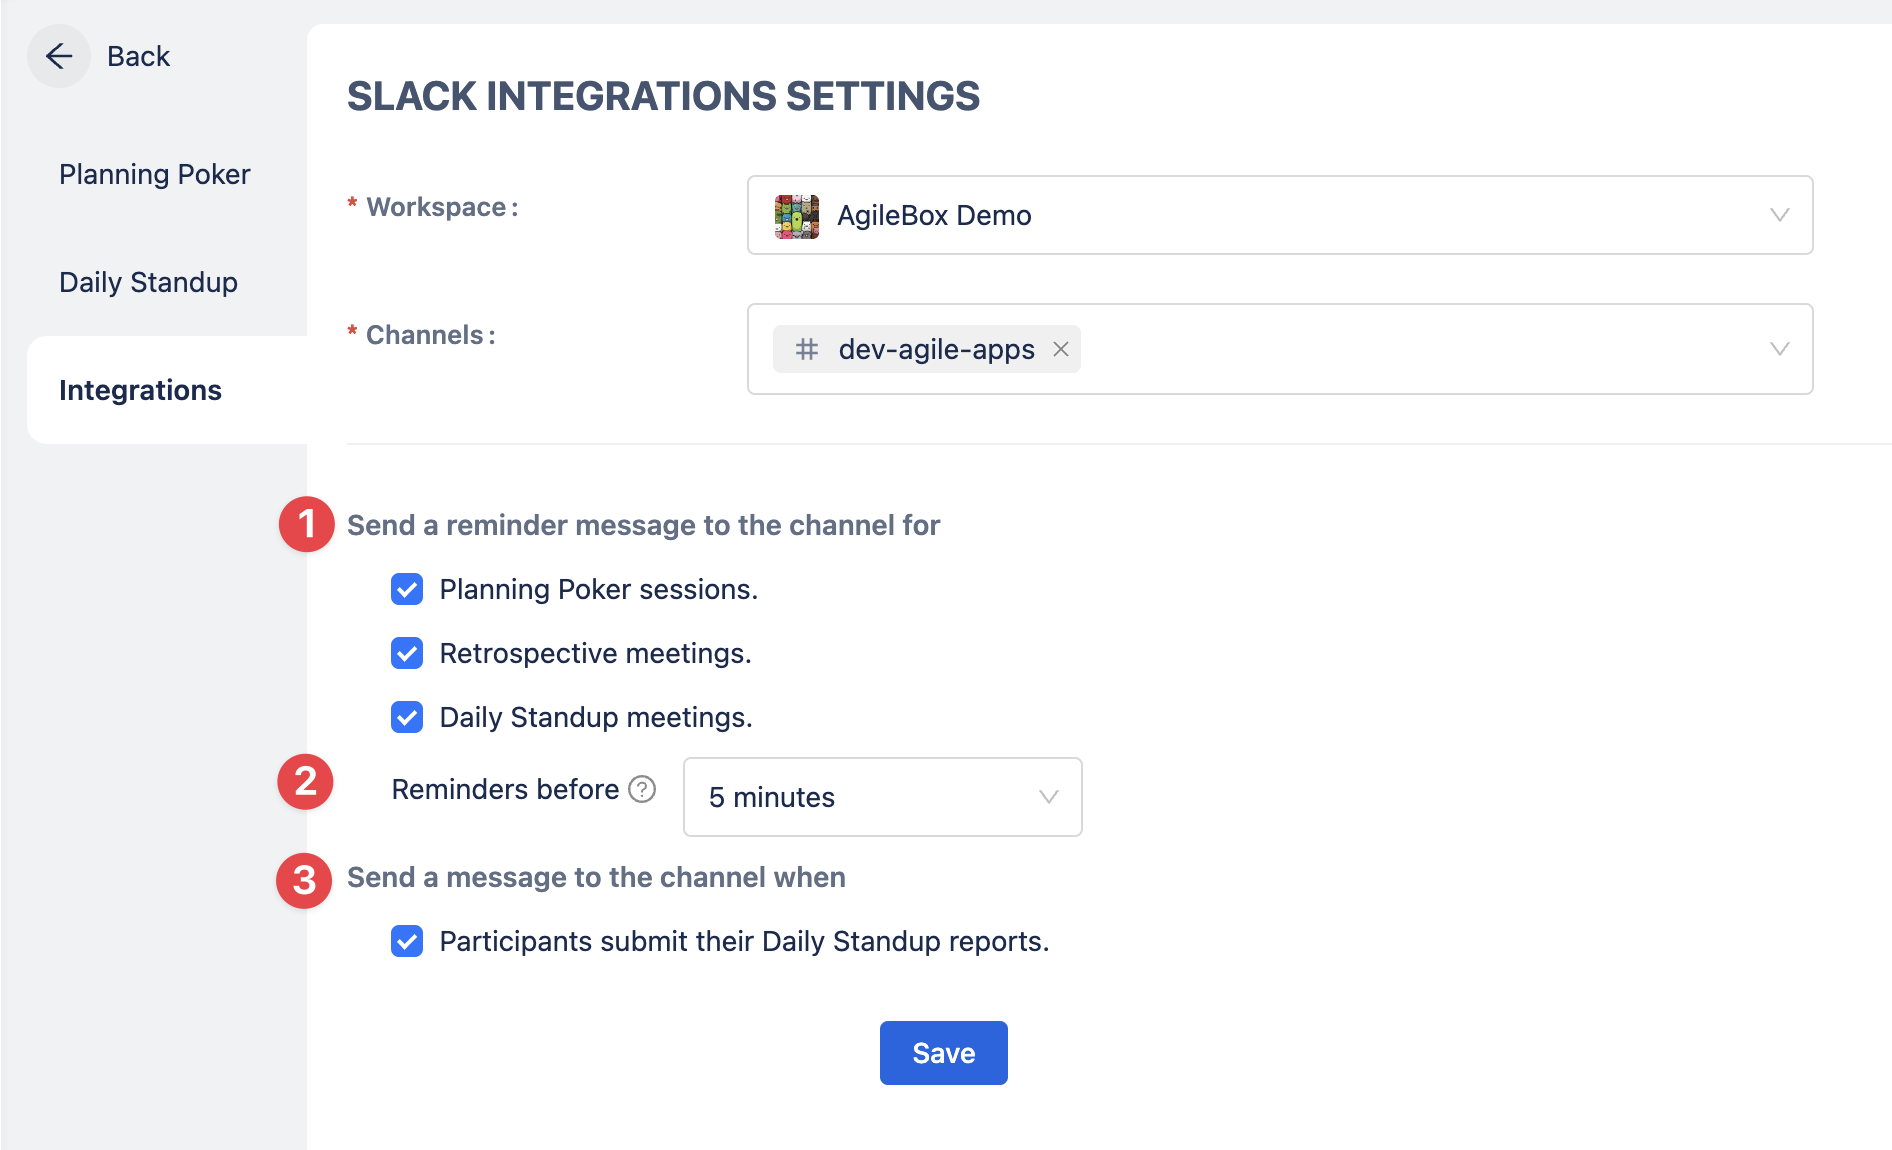Open the Reminders before help tooltip icon
Screen dimensions: 1892x1150
tap(642, 789)
